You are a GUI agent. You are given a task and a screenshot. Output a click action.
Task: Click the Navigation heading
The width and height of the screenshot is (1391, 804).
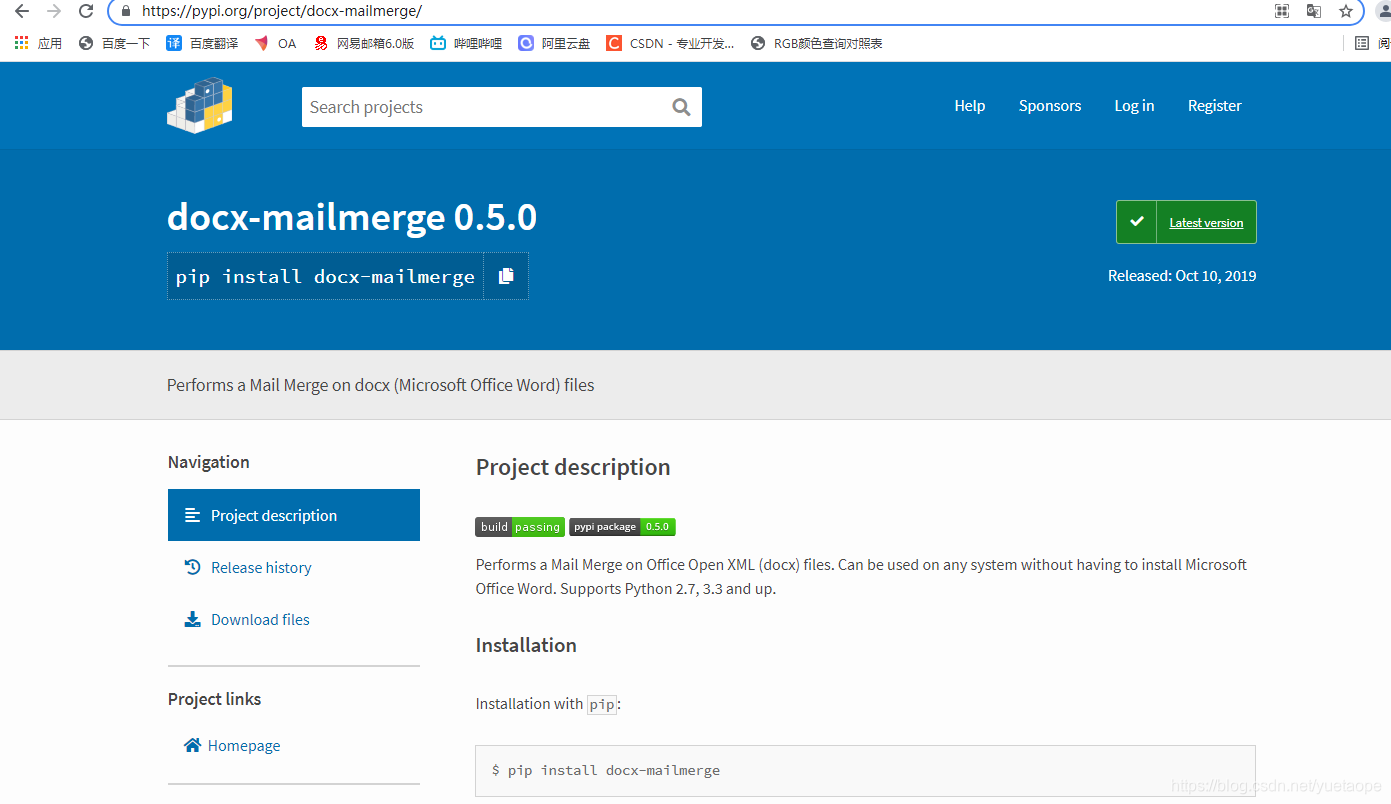tap(209, 462)
